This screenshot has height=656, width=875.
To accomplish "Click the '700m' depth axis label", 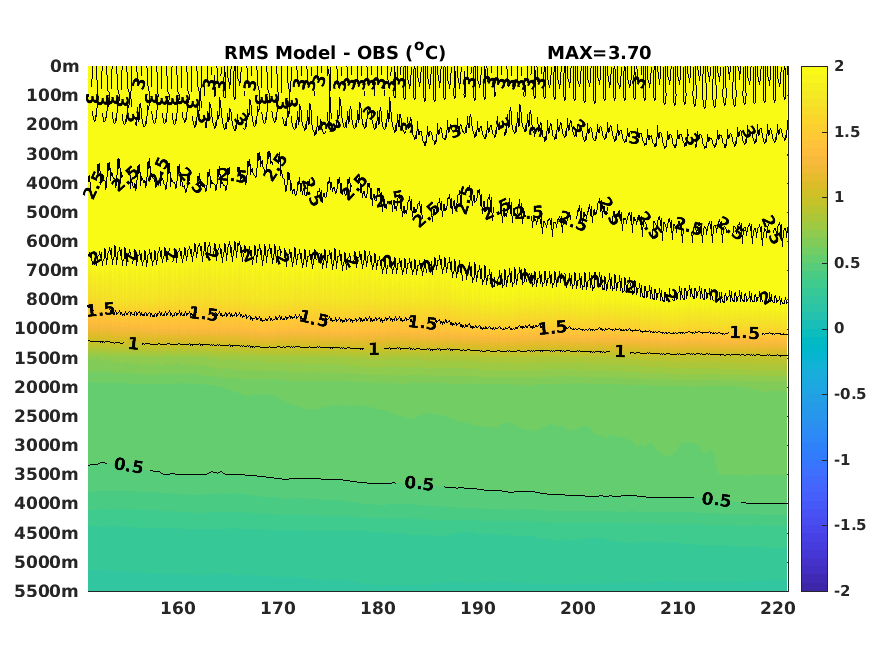I will pos(52,270).
